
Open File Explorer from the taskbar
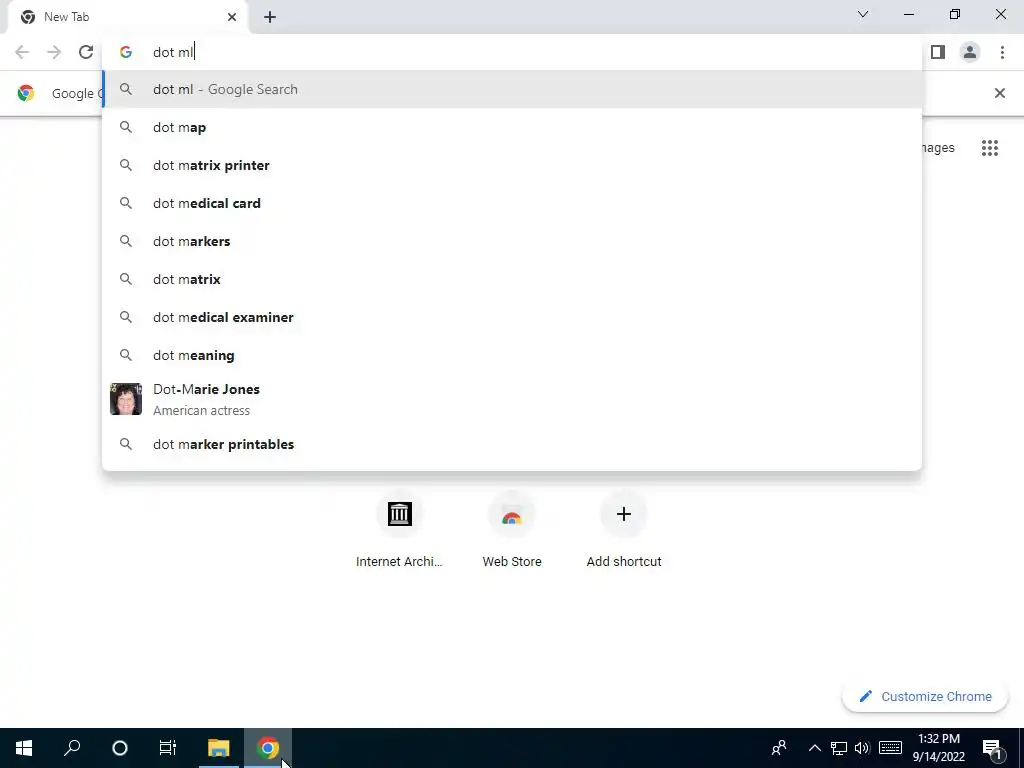point(219,748)
